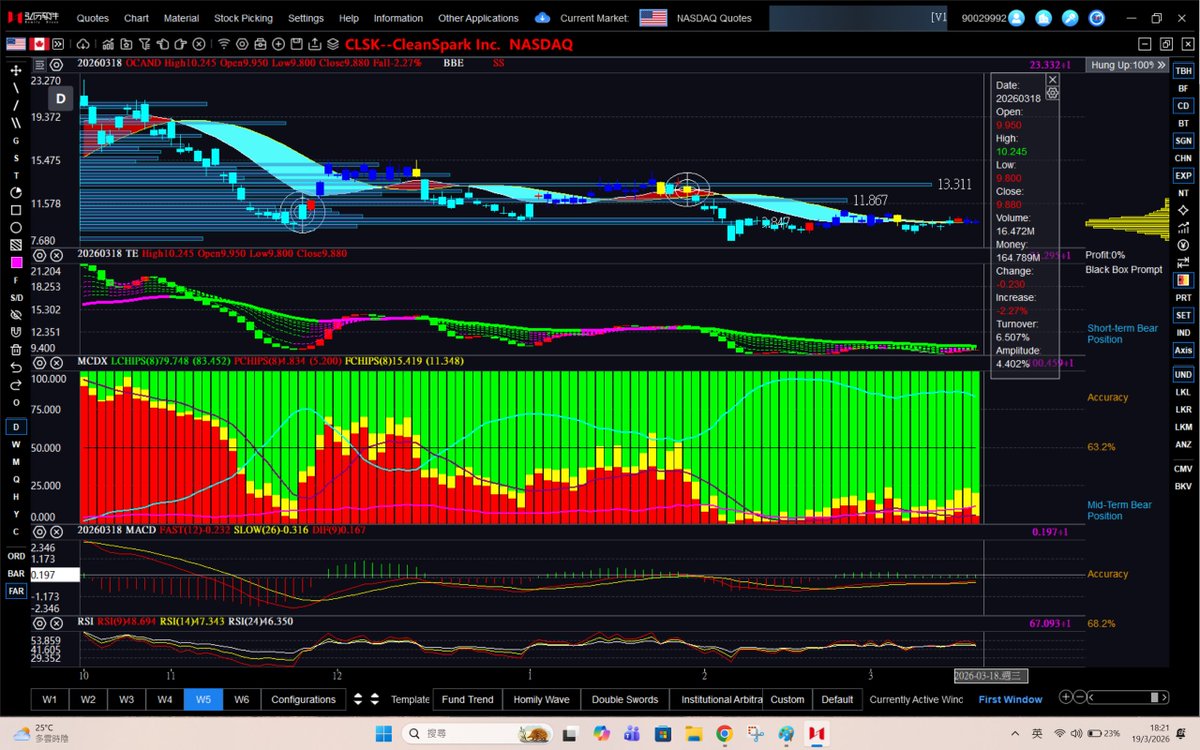The width and height of the screenshot is (1200, 750).
Task: Pick the magenta color swatch in toolbar
Action: coord(16,262)
